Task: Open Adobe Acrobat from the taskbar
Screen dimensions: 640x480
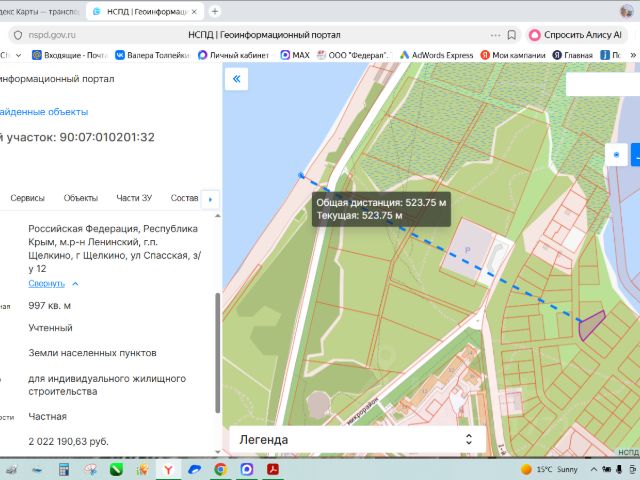Action: (x=273, y=469)
